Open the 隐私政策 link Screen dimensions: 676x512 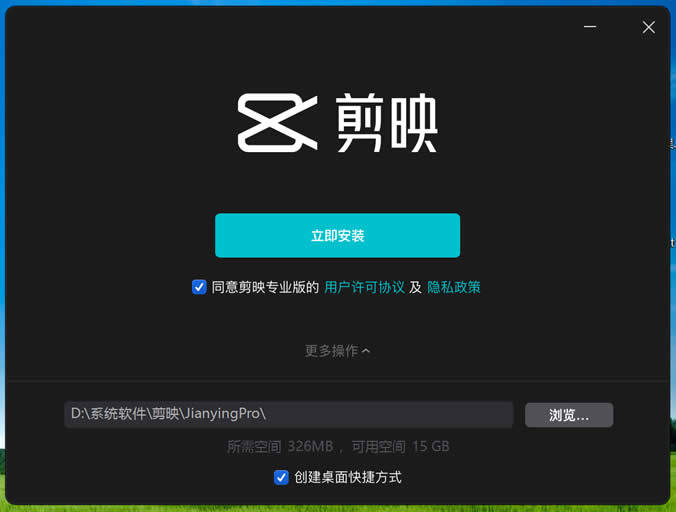coord(454,287)
